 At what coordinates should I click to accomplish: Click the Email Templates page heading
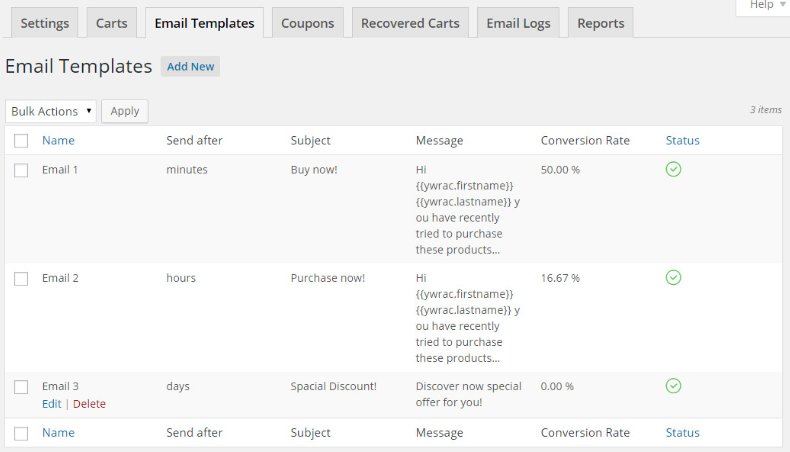pos(79,67)
